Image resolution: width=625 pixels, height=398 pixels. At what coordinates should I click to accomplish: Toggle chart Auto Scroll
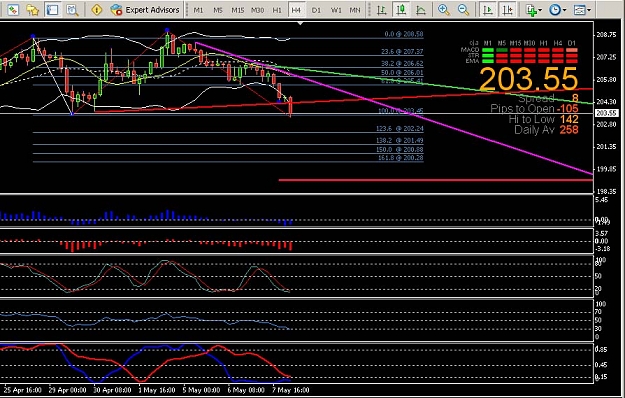(487, 10)
